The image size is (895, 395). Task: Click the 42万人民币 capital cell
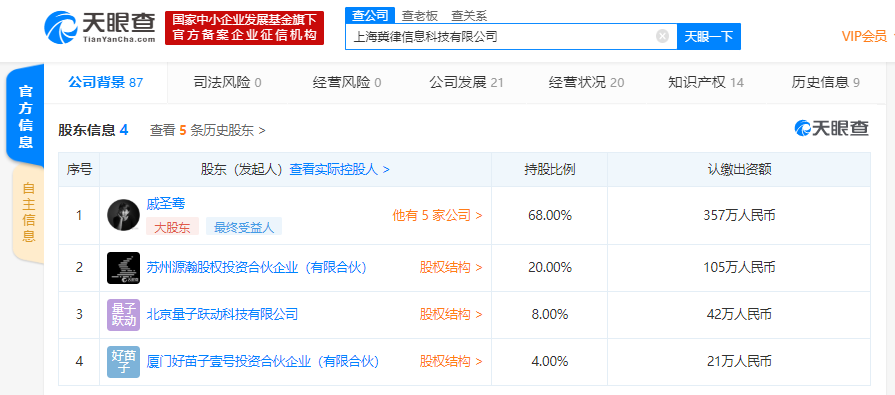pos(739,315)
